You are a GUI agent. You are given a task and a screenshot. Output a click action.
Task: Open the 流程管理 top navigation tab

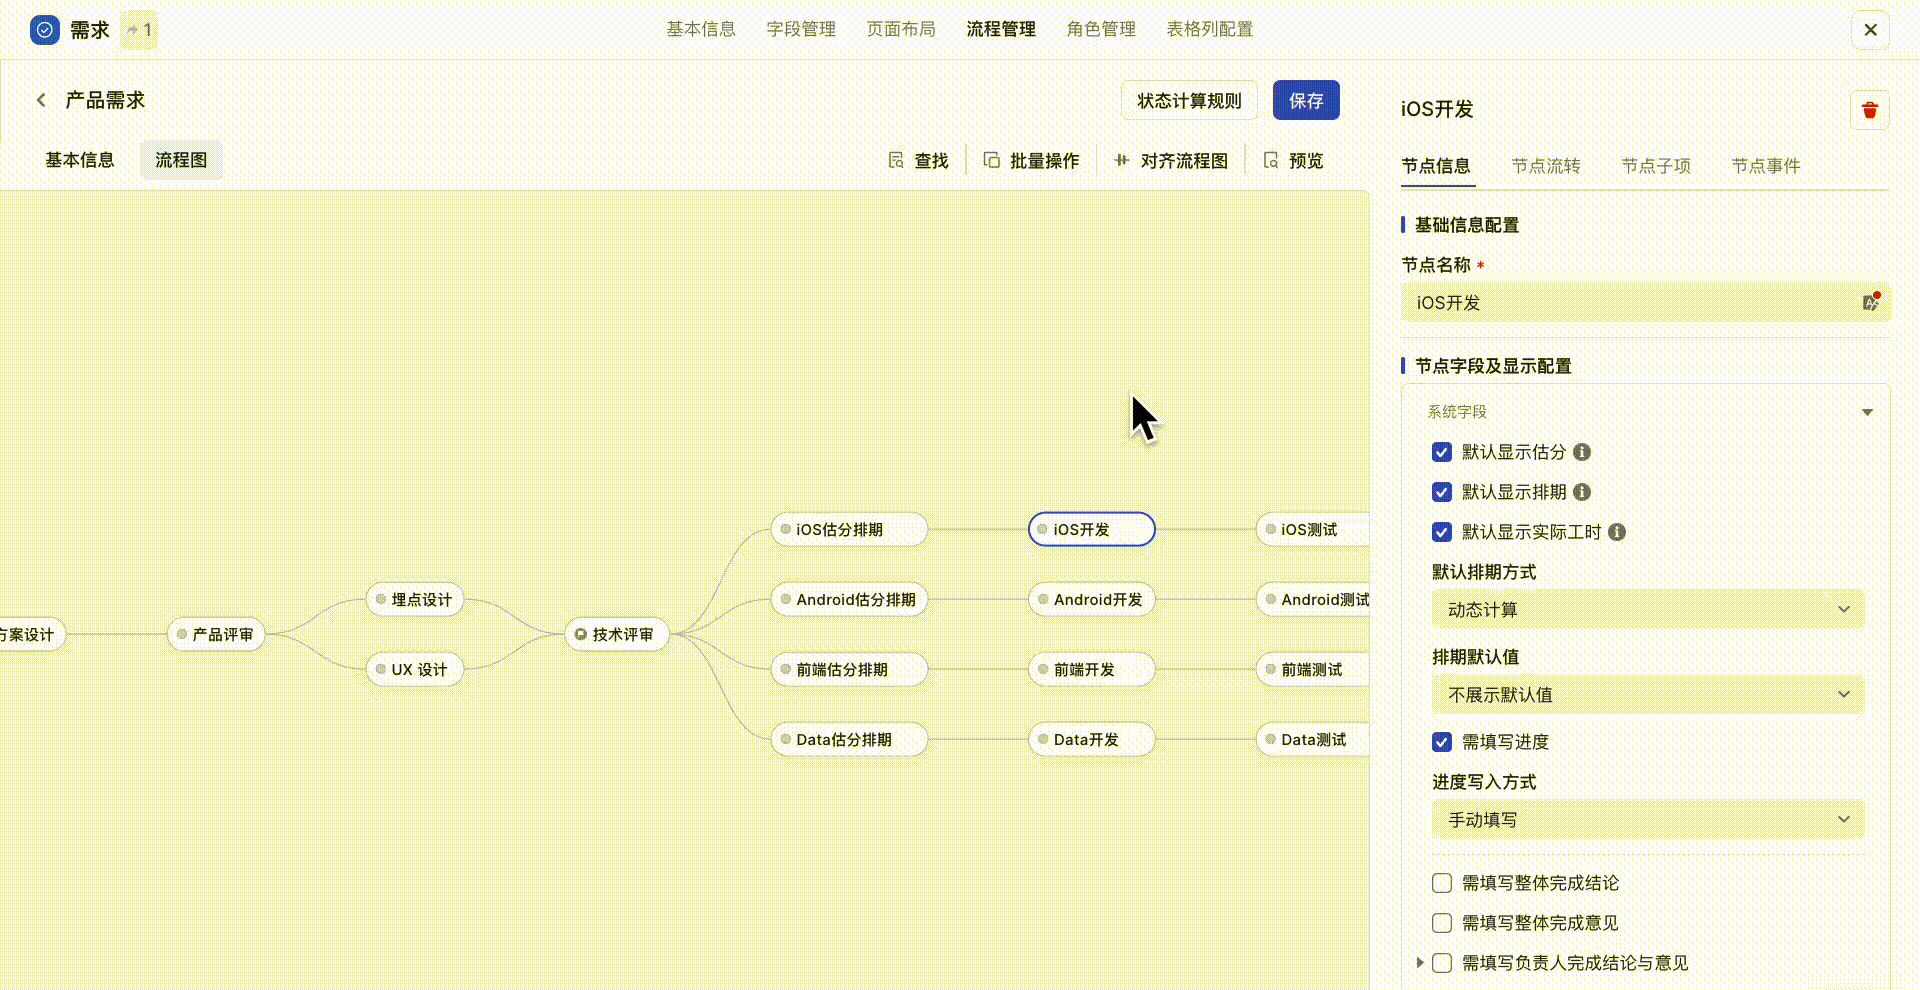tap(1001, 29)
